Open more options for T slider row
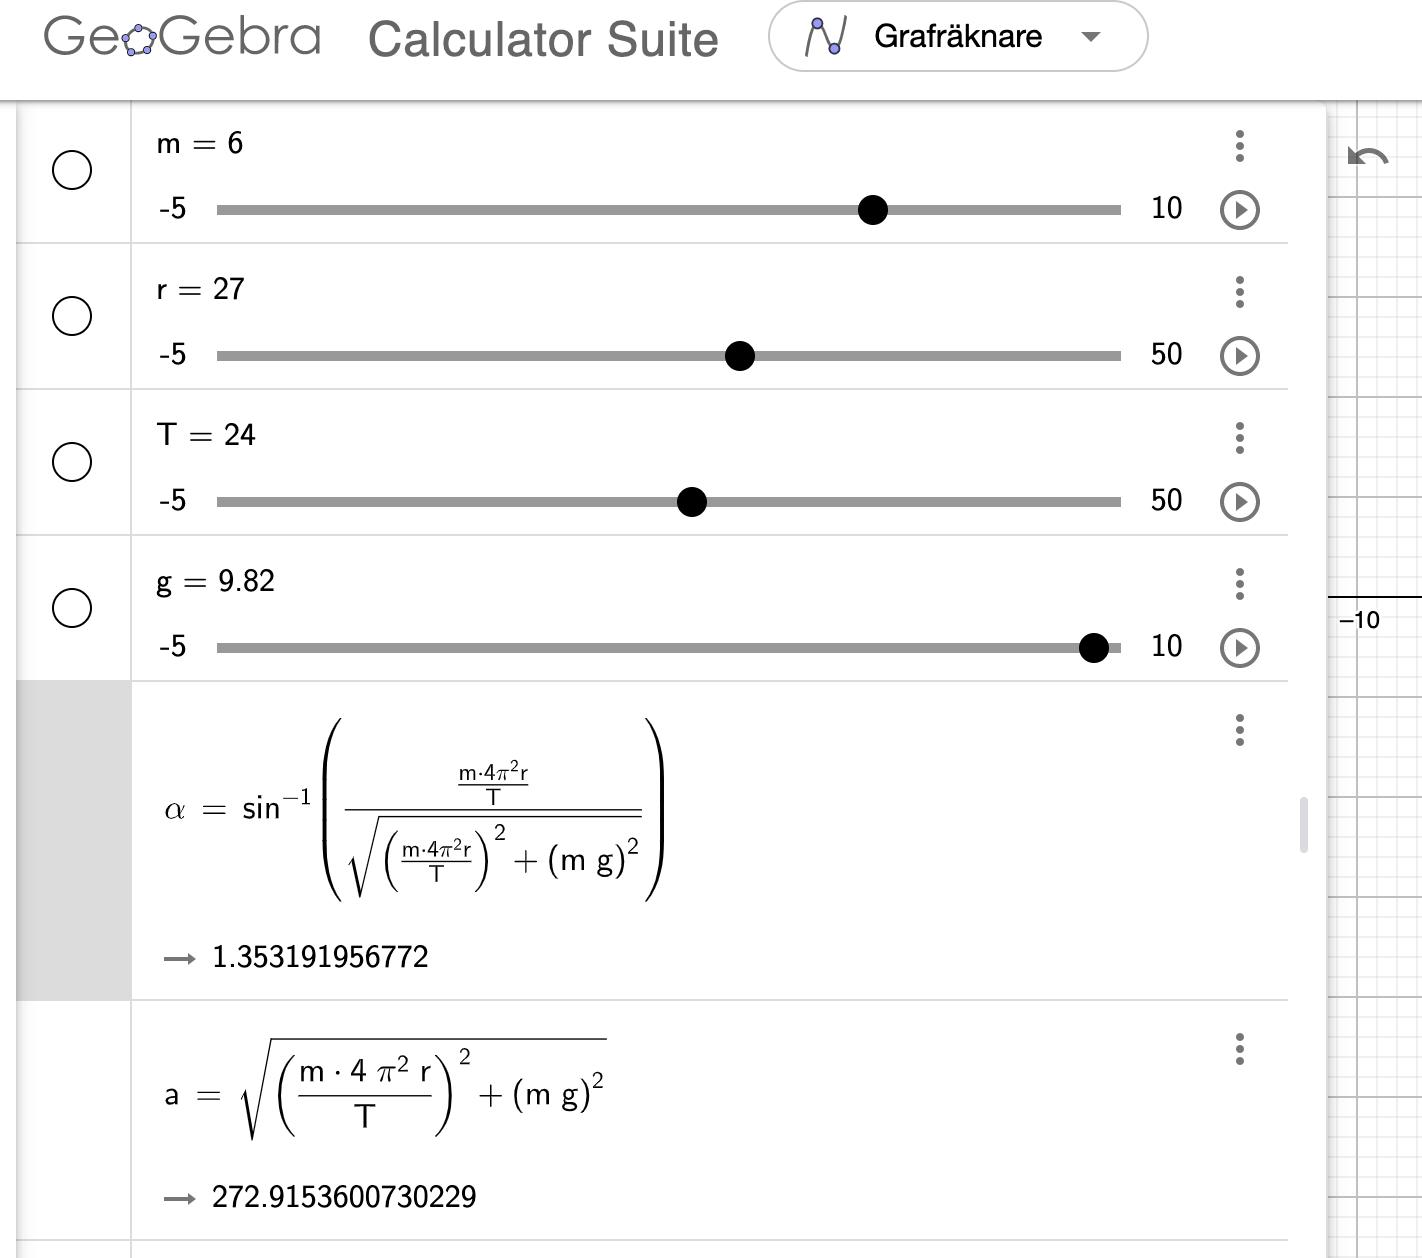This screenshot has height=1258, width=1422. tap(1239, 438)
